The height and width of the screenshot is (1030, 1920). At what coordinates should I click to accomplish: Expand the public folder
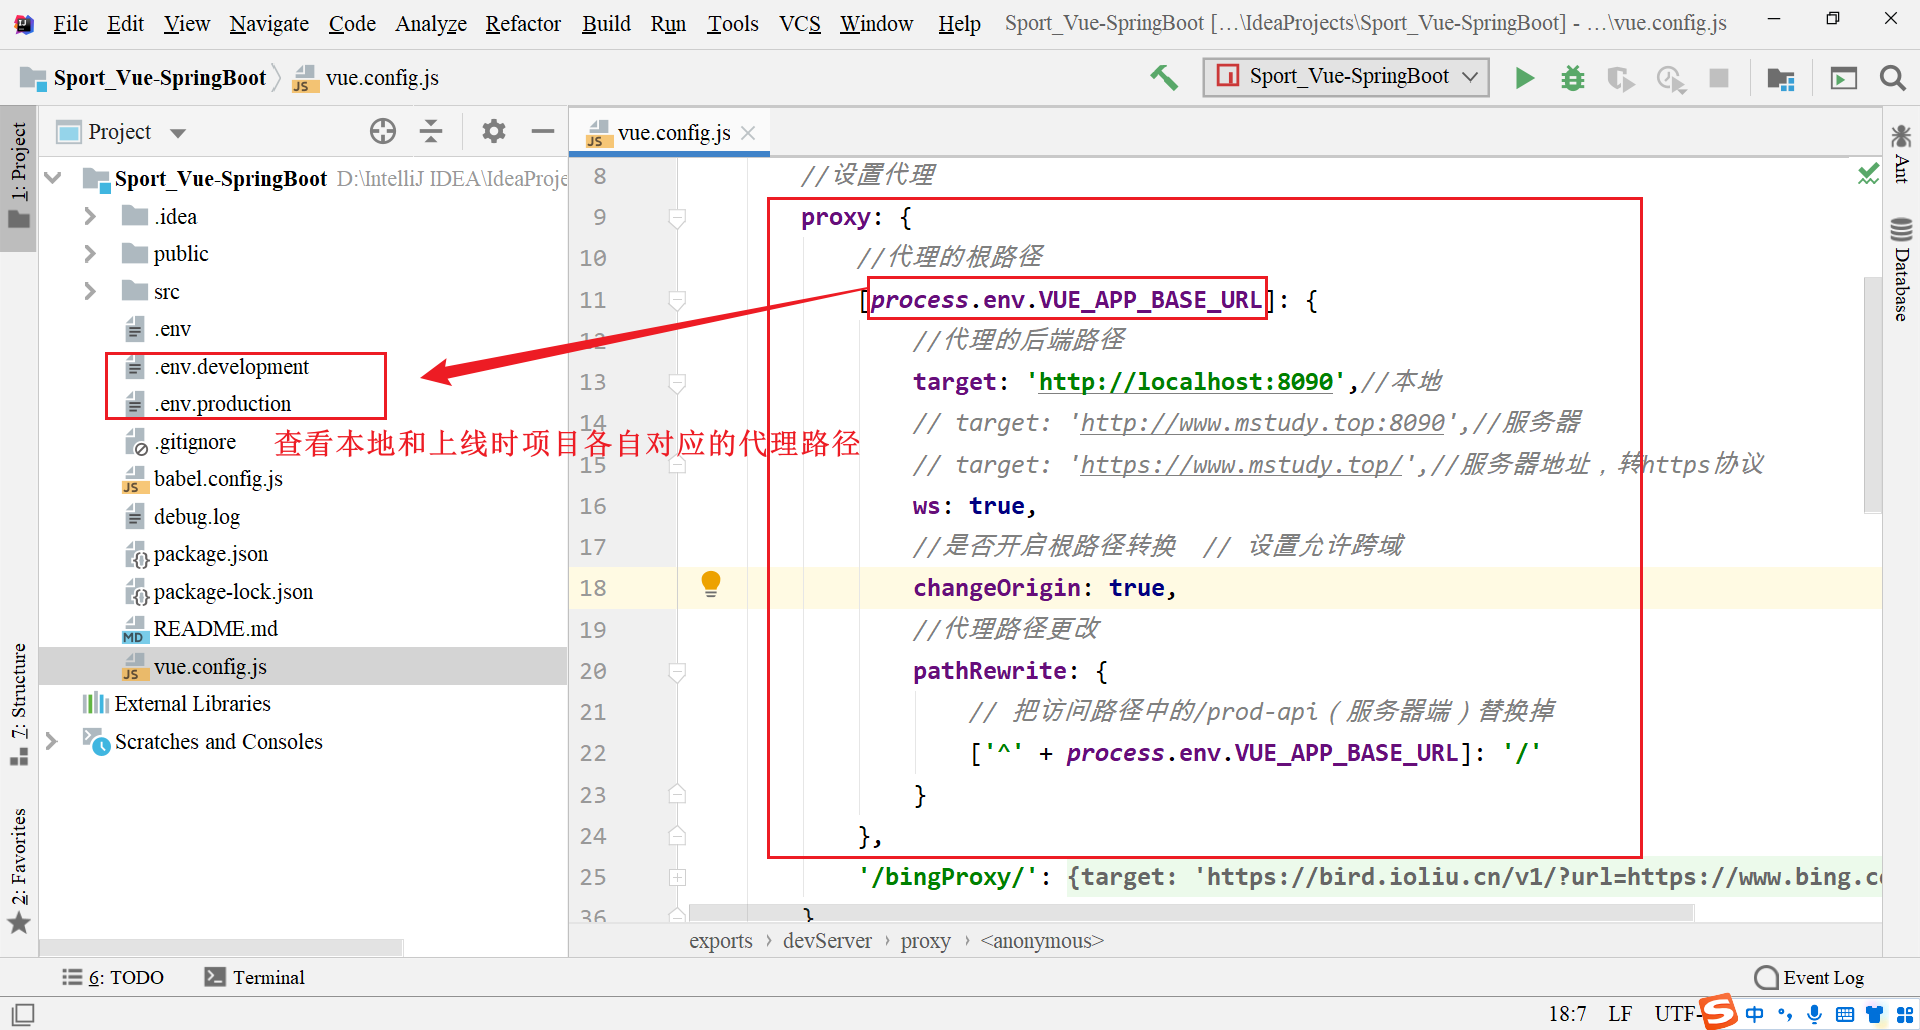90,254
